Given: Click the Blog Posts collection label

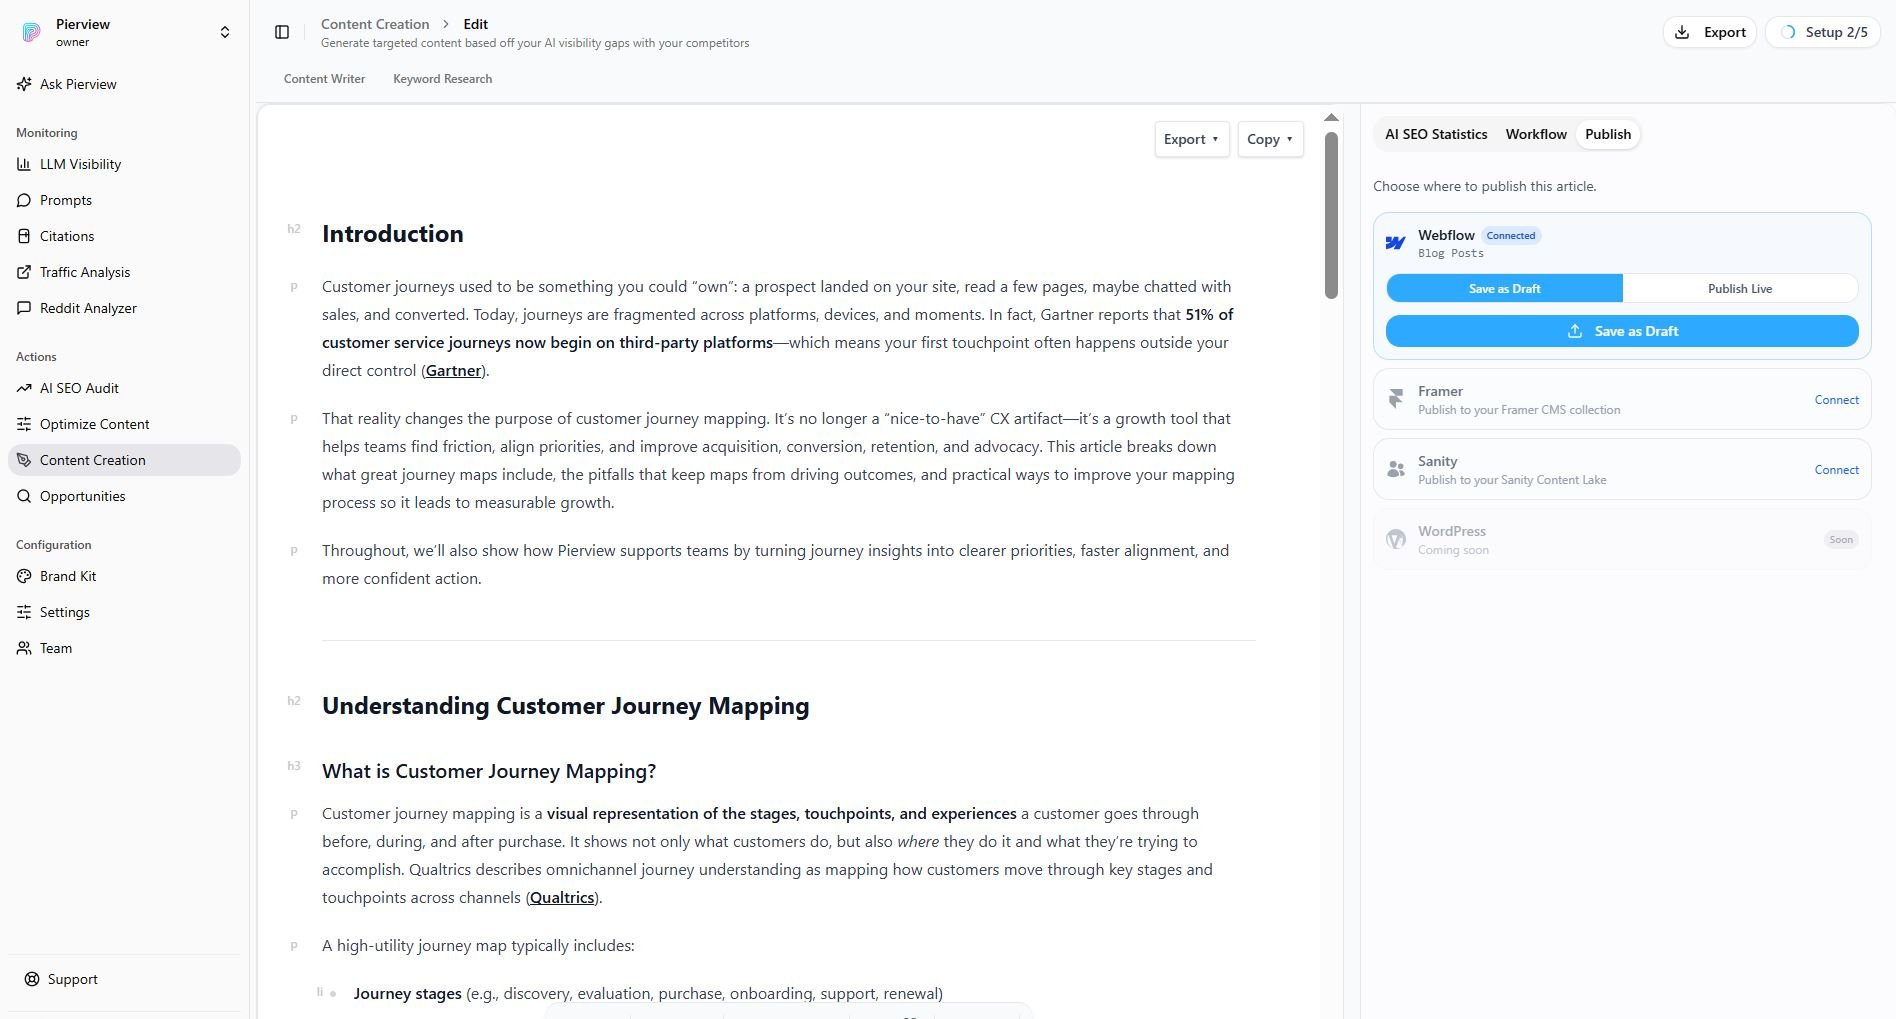Looking at the screenshot, I should coord(1450,254).
